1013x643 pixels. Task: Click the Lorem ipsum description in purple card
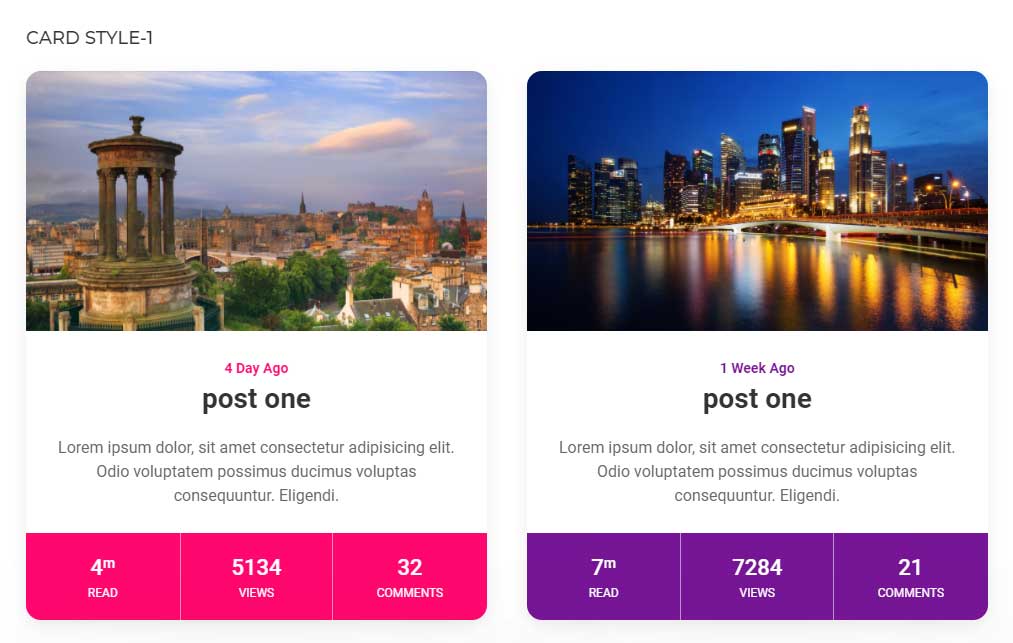[x=757, y=472]
